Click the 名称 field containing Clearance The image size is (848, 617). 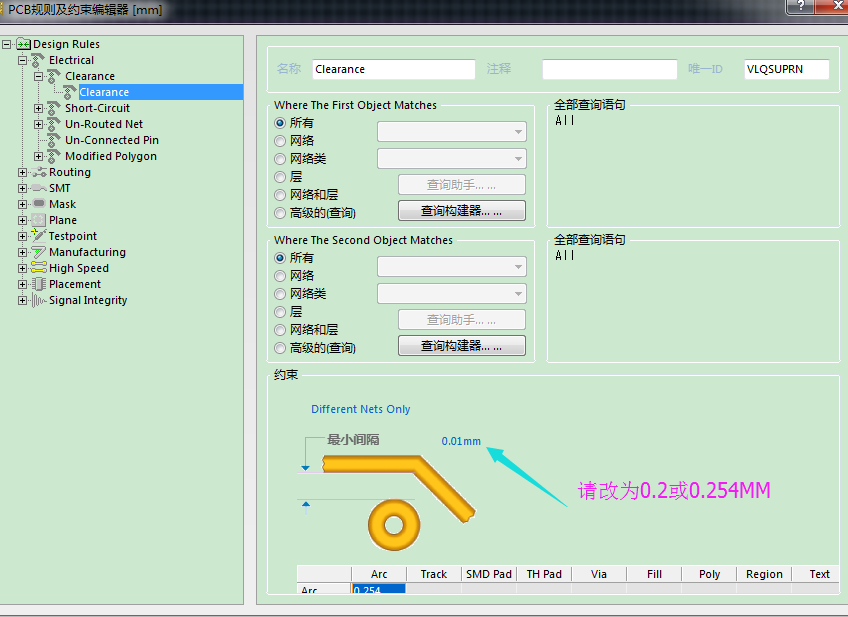pos(393,69)
